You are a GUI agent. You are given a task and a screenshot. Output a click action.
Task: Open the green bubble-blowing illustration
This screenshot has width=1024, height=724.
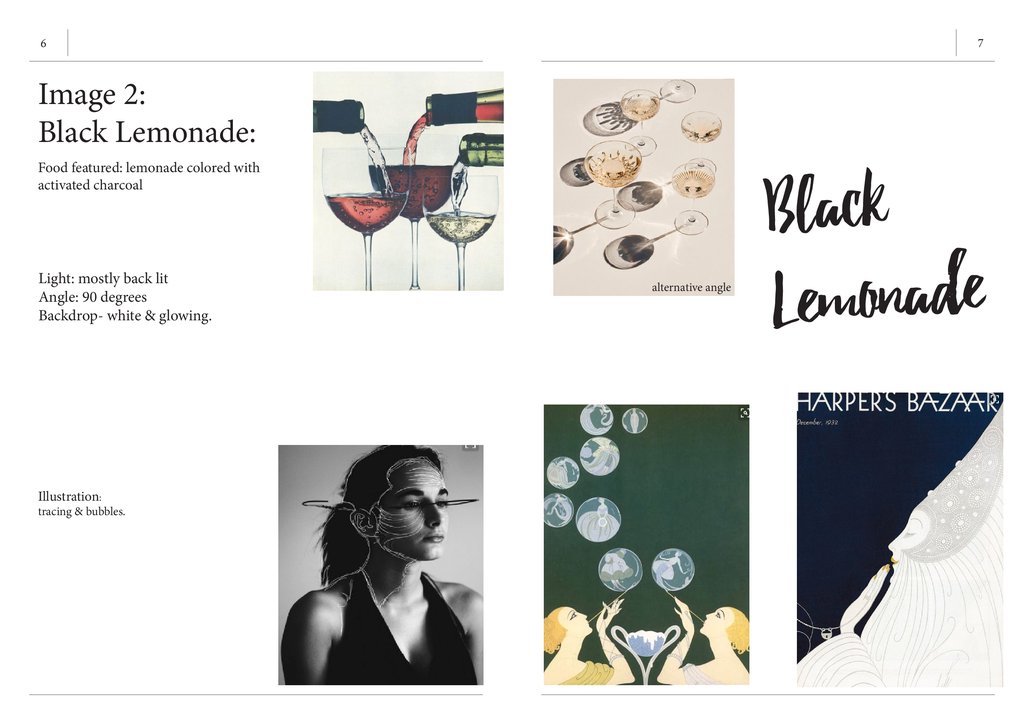[x=647, y=544]
